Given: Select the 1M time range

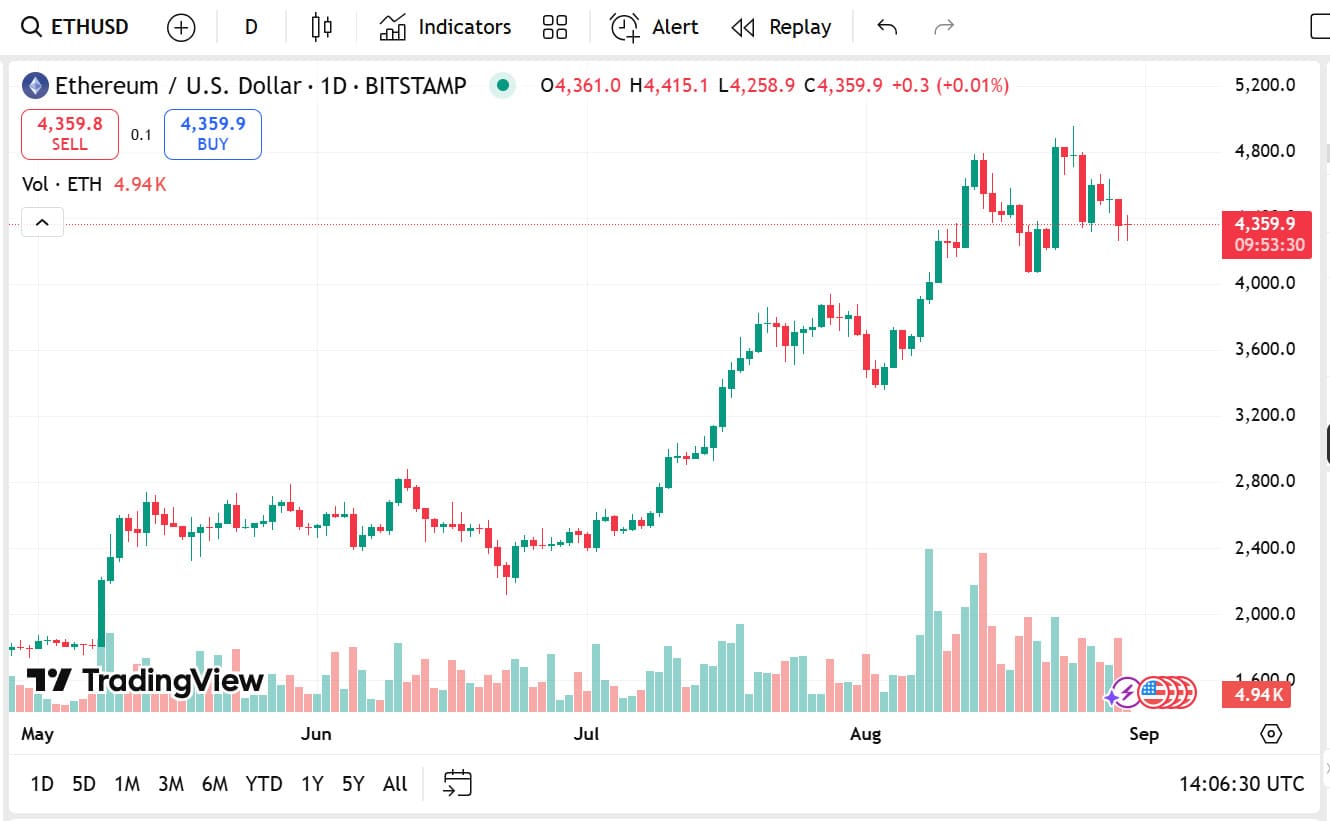Looking at the screenshot, I should tap(127, 784).
